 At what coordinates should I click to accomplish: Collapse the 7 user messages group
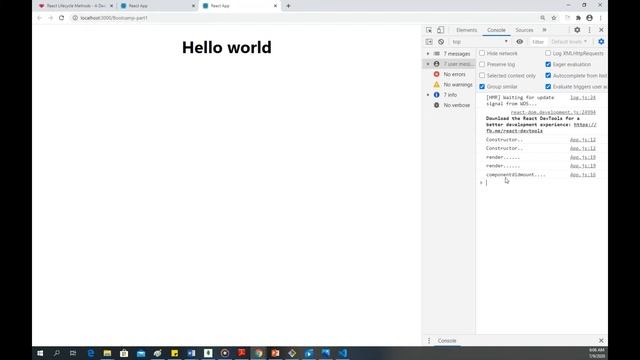428,64
